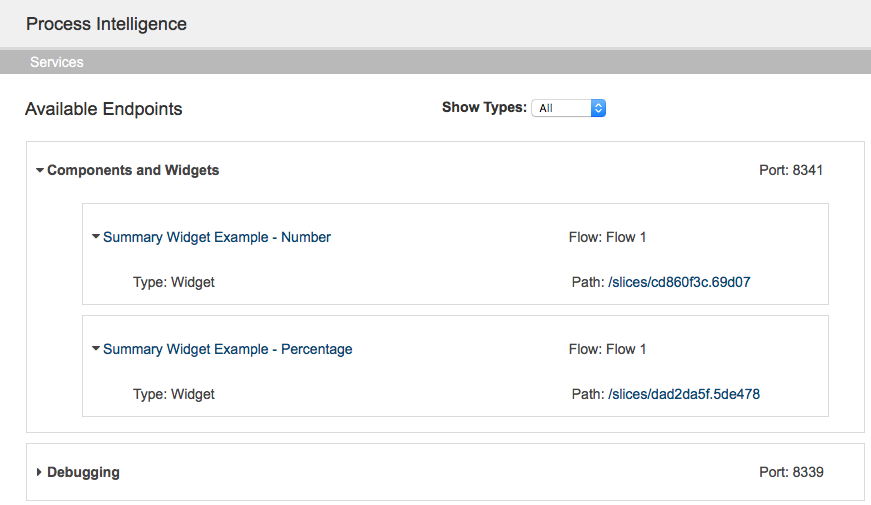This screenshot has height=505, width=871.
Task: Click the Components and Widgets heading
Action: click(133, 170)
